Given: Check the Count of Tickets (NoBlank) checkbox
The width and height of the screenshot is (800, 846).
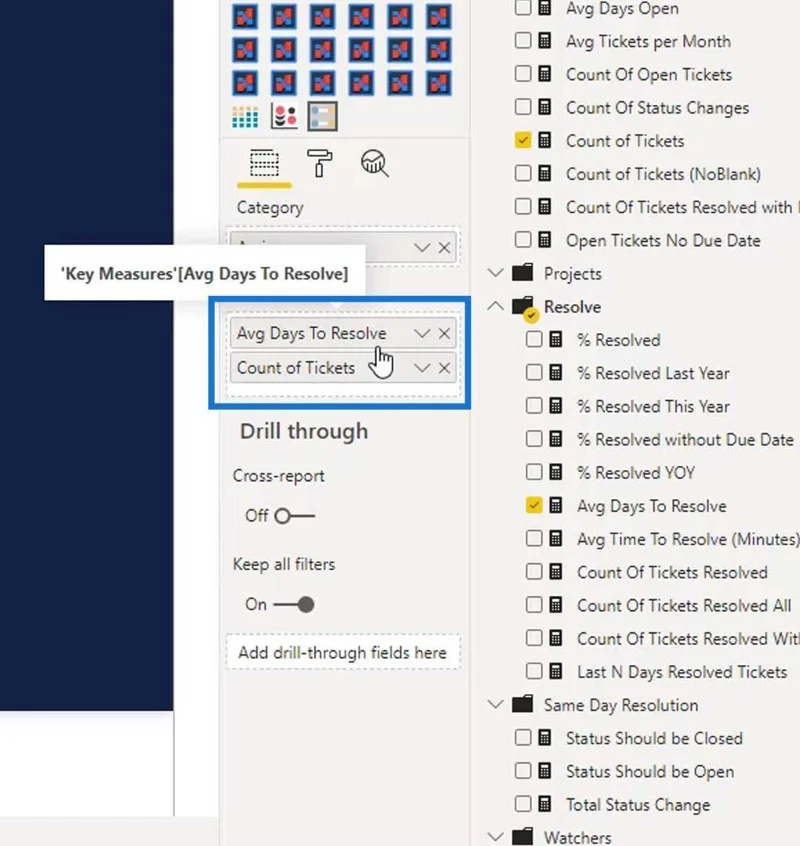Looking at the screenshot, I should [523, 173].
